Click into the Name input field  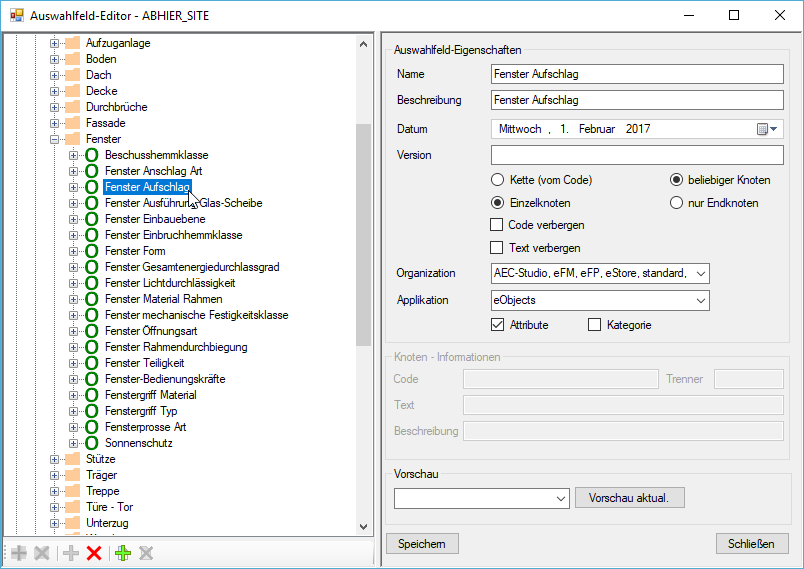pos(637,74)
